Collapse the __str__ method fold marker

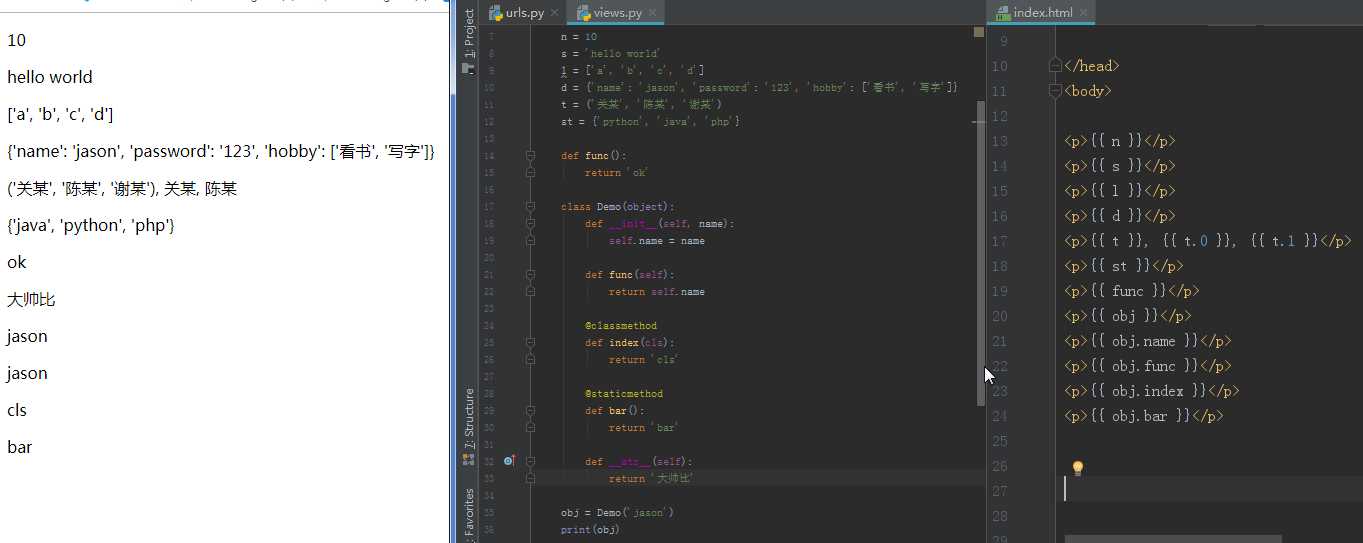(x=529, y=461)
